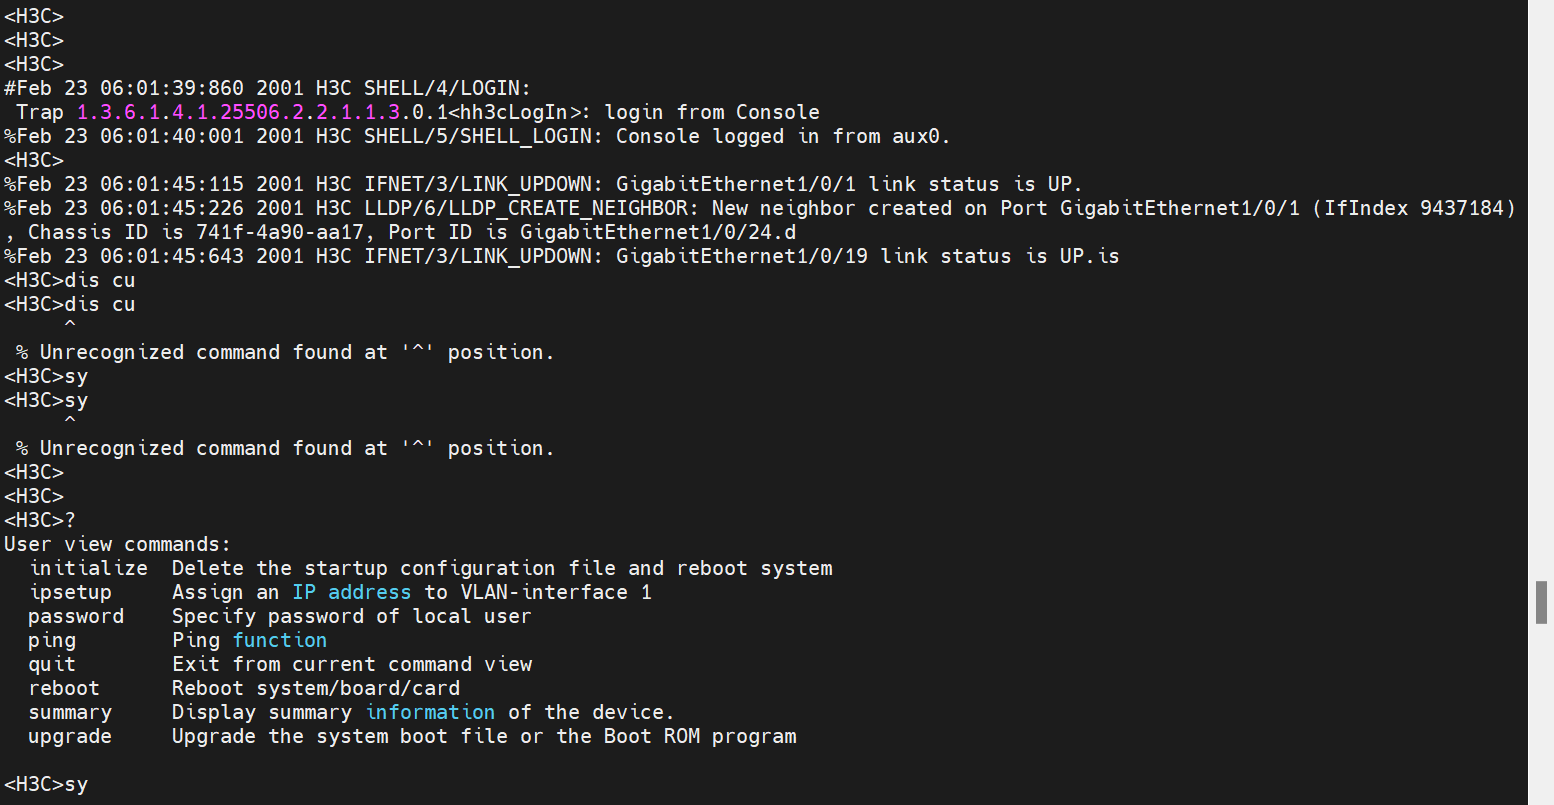Click the "upgrade" command name

coord(70,736)
